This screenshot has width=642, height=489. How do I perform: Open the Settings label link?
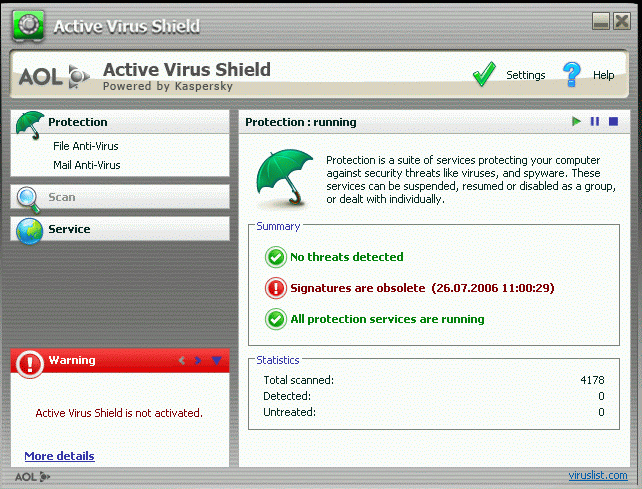526,75
